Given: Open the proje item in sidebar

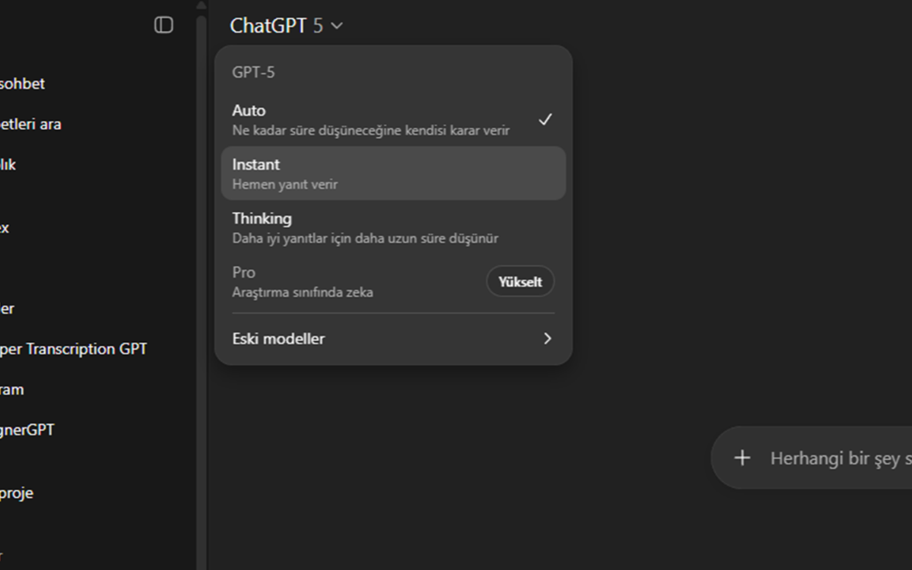Looking at the screenshot, I should coord(17,493).
